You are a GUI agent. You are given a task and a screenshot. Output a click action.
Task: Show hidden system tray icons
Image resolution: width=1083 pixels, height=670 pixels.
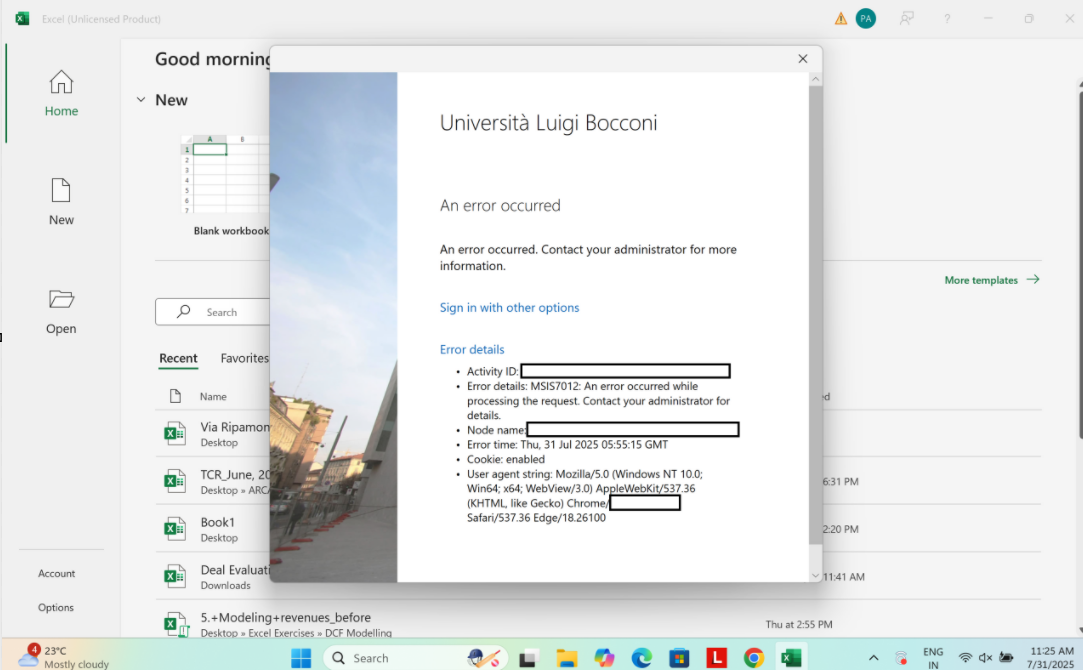[x=873, y=658]
